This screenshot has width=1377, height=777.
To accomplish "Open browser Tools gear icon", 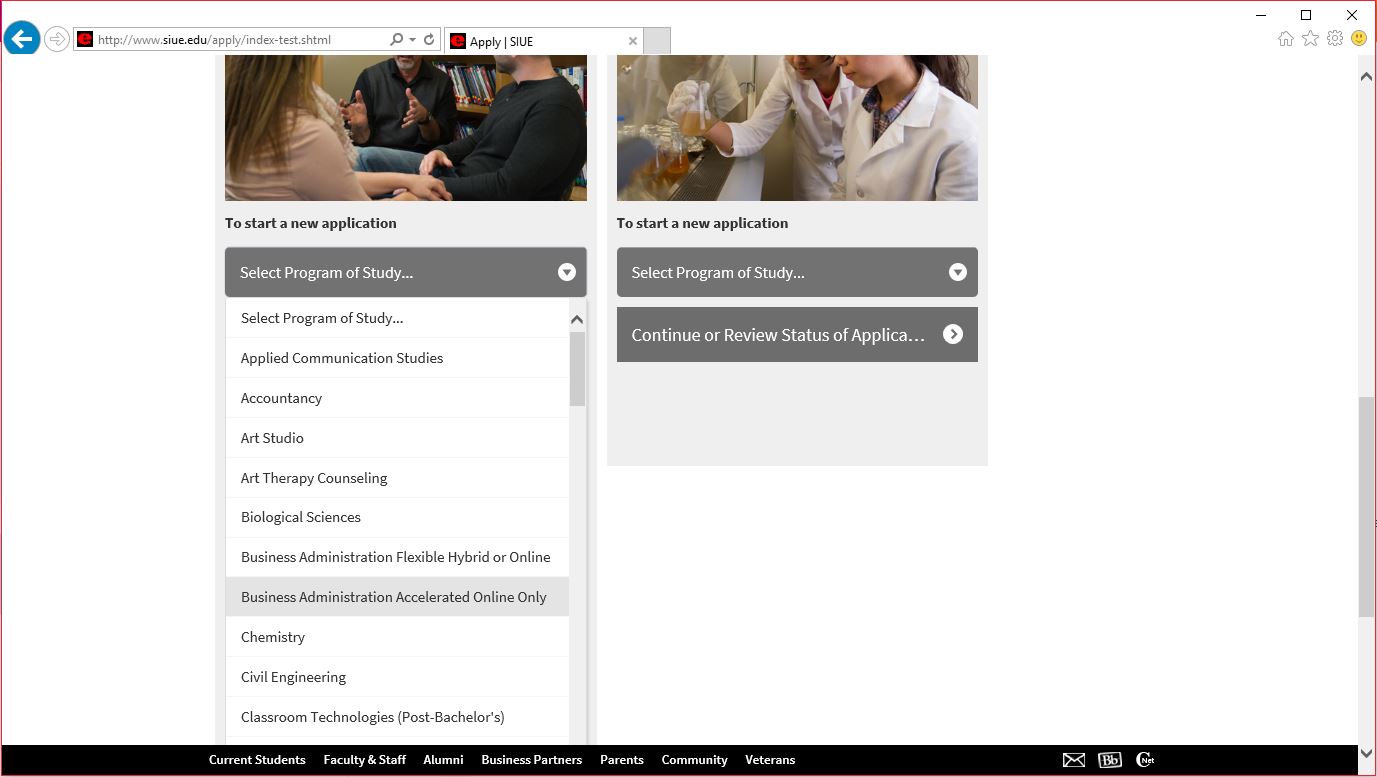I will pos(1335,39).
